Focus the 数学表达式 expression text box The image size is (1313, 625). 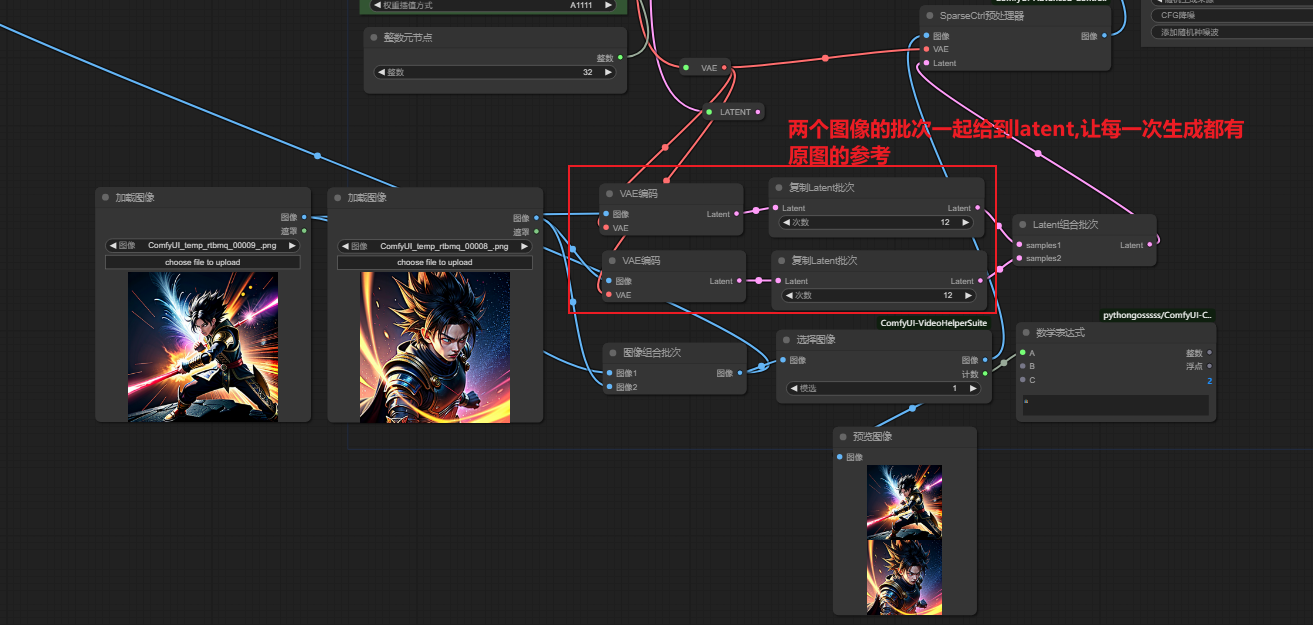pyautogui.click(x=1115, y=405)
